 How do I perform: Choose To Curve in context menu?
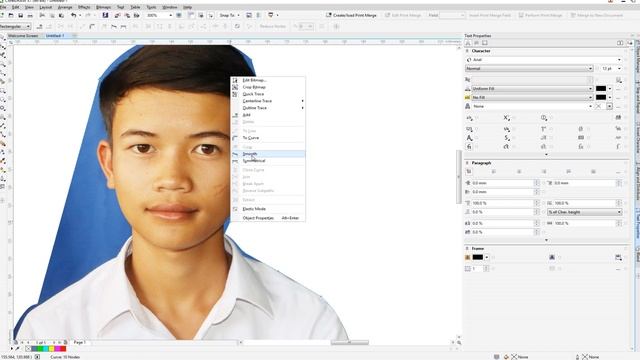[x=267, y=138]
